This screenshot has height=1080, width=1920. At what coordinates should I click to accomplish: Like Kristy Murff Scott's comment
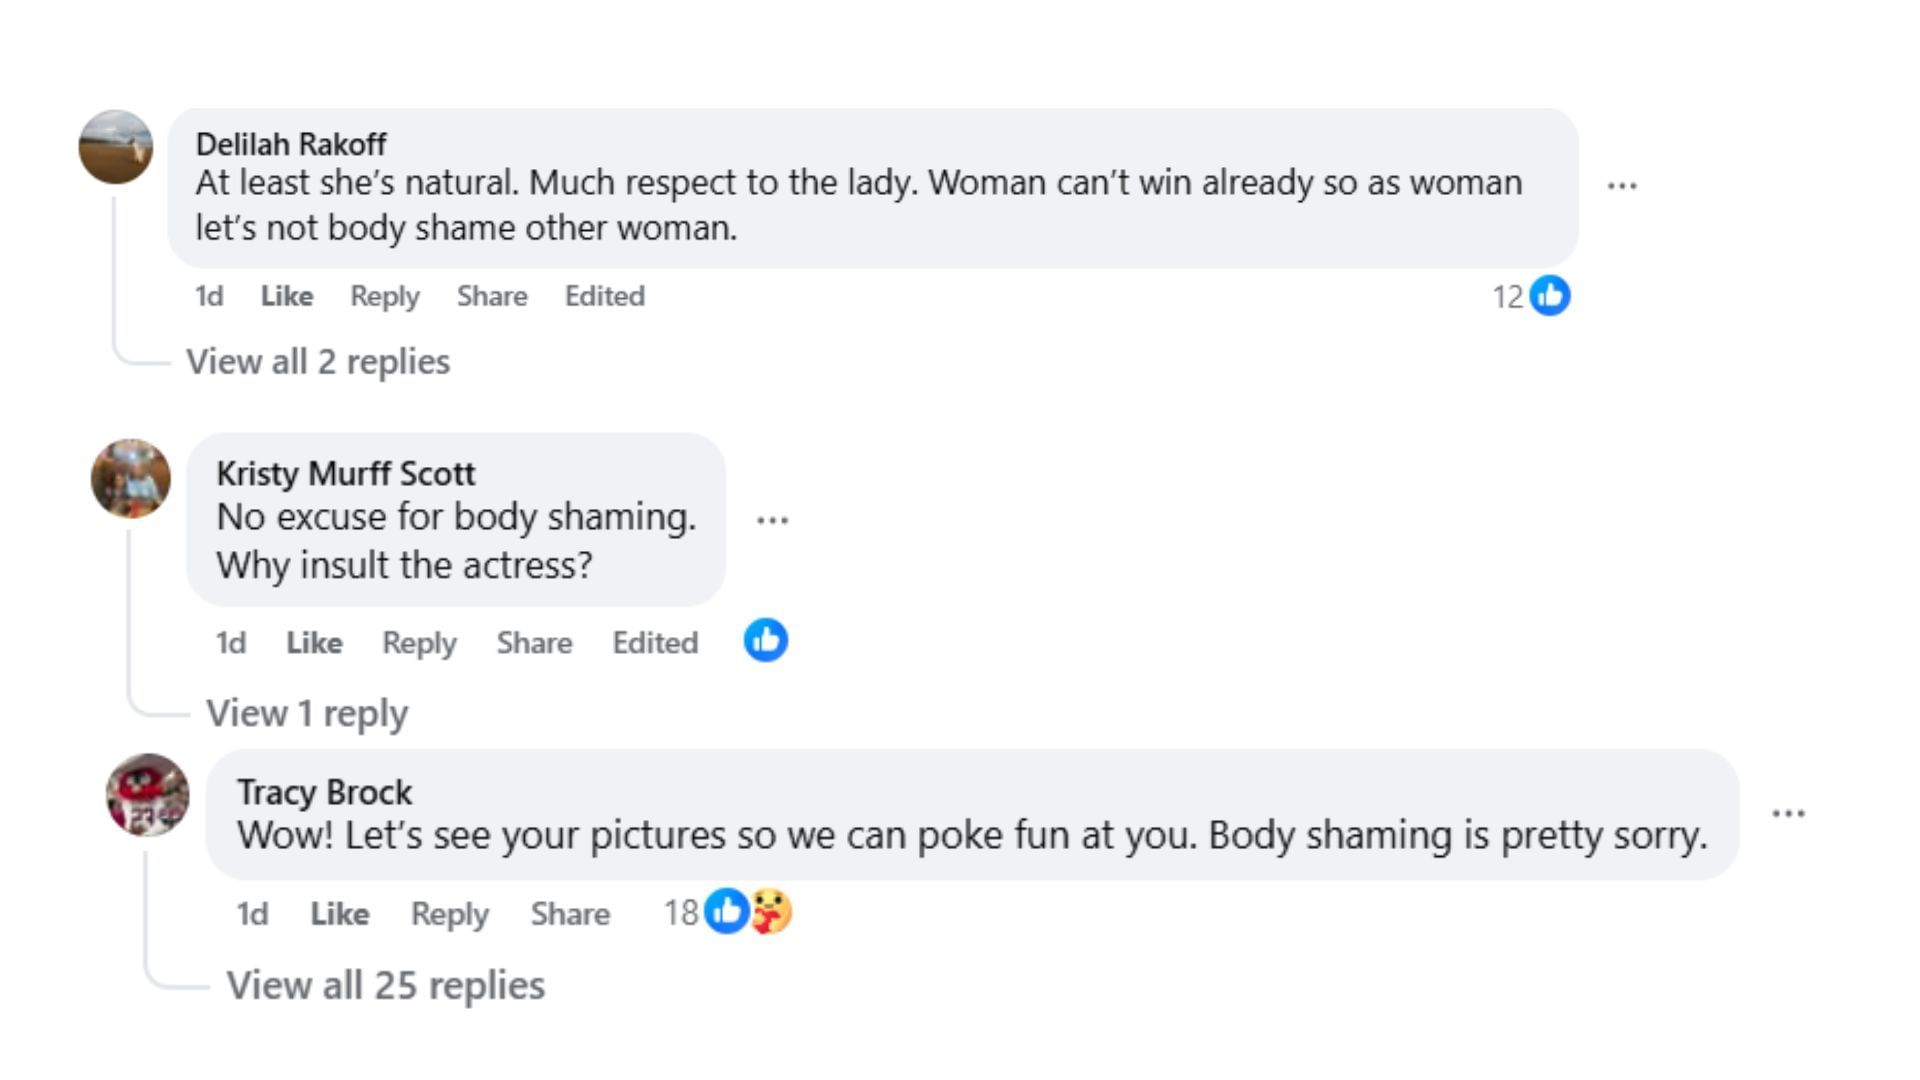pos(314,643)
